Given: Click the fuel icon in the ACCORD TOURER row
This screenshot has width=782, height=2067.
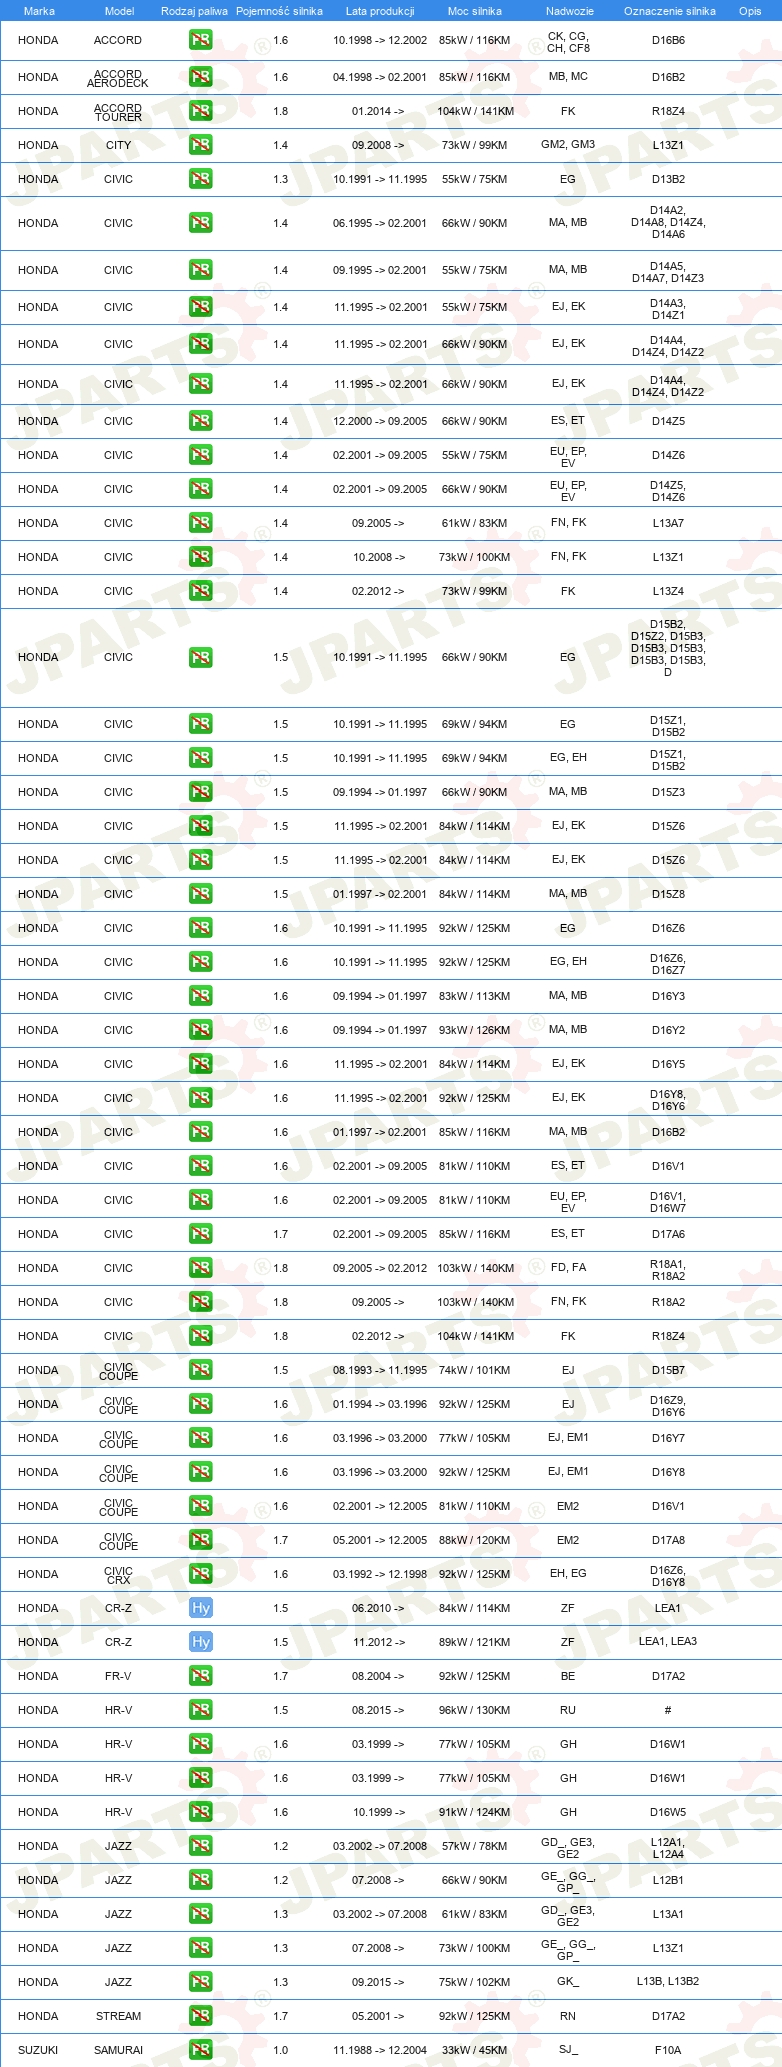Looking at the screenshot, I should pyautogui.click(x=200, y=111).
